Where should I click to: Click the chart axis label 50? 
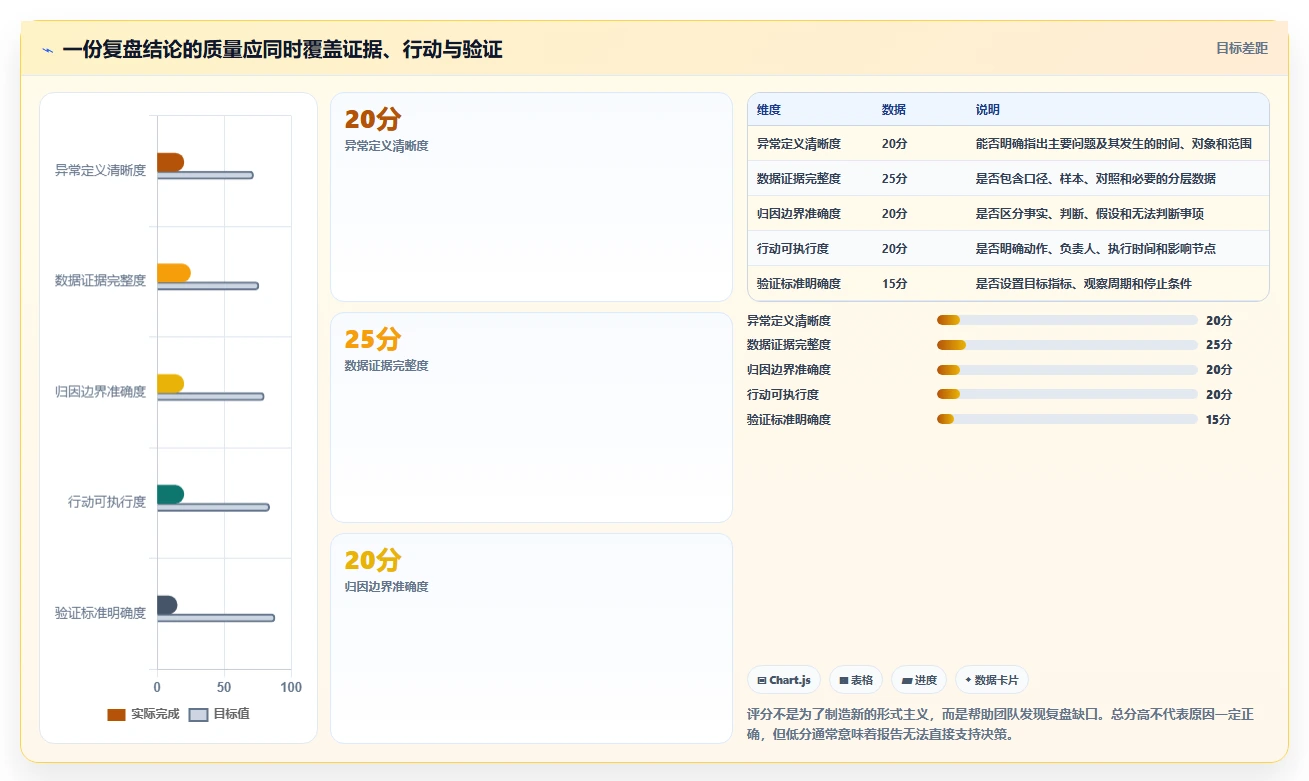(224, 687)
